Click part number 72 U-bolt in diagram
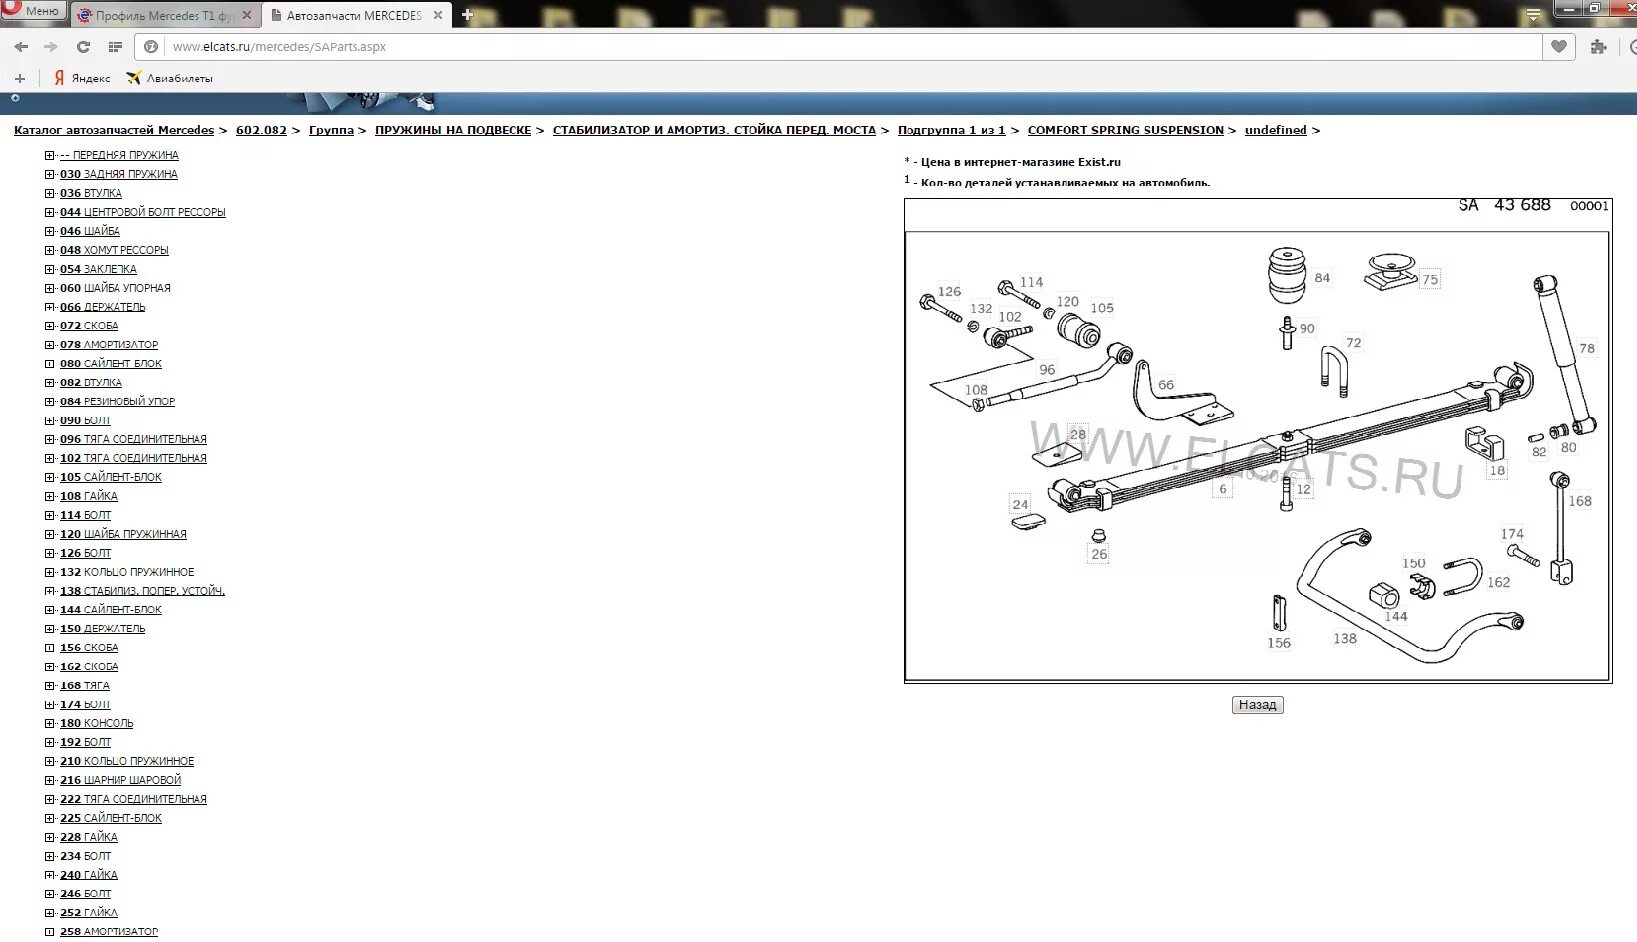 (x=1353, y=342)
